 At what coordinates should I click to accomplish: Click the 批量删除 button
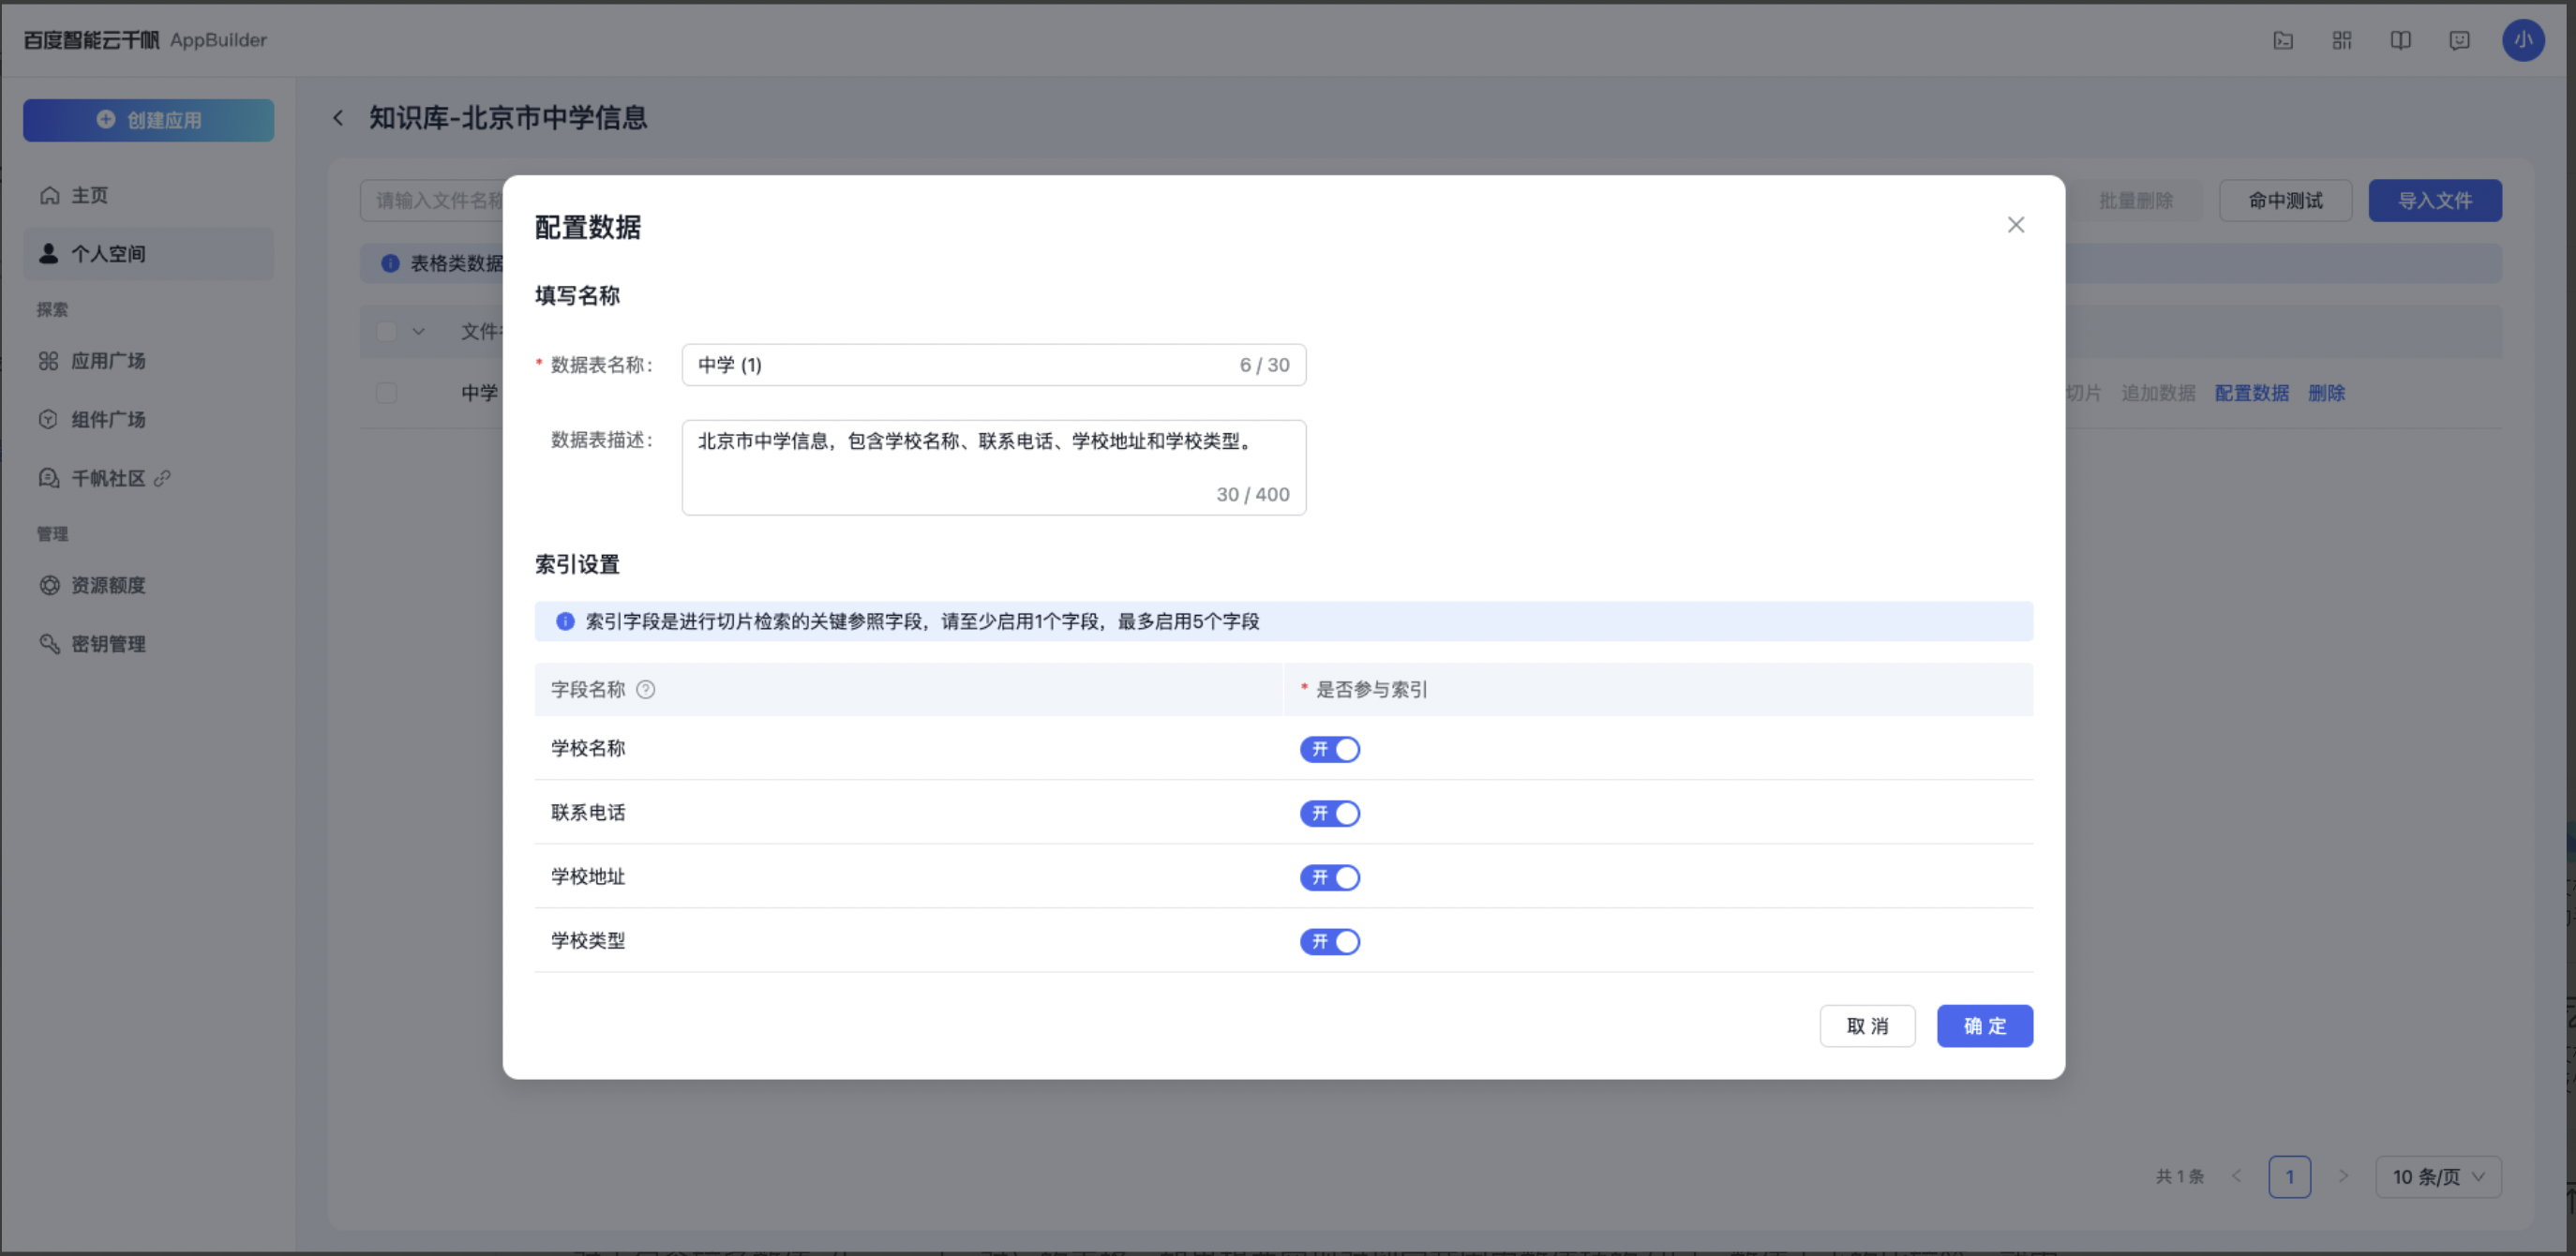point(2136,200)
